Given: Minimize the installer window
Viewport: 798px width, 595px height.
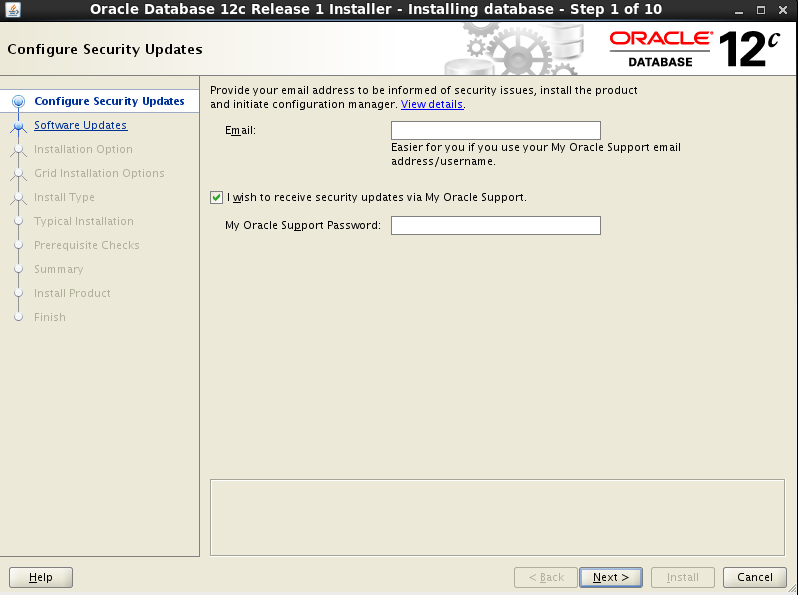Looking at the screenshot, I should click(x=738, y=10).
